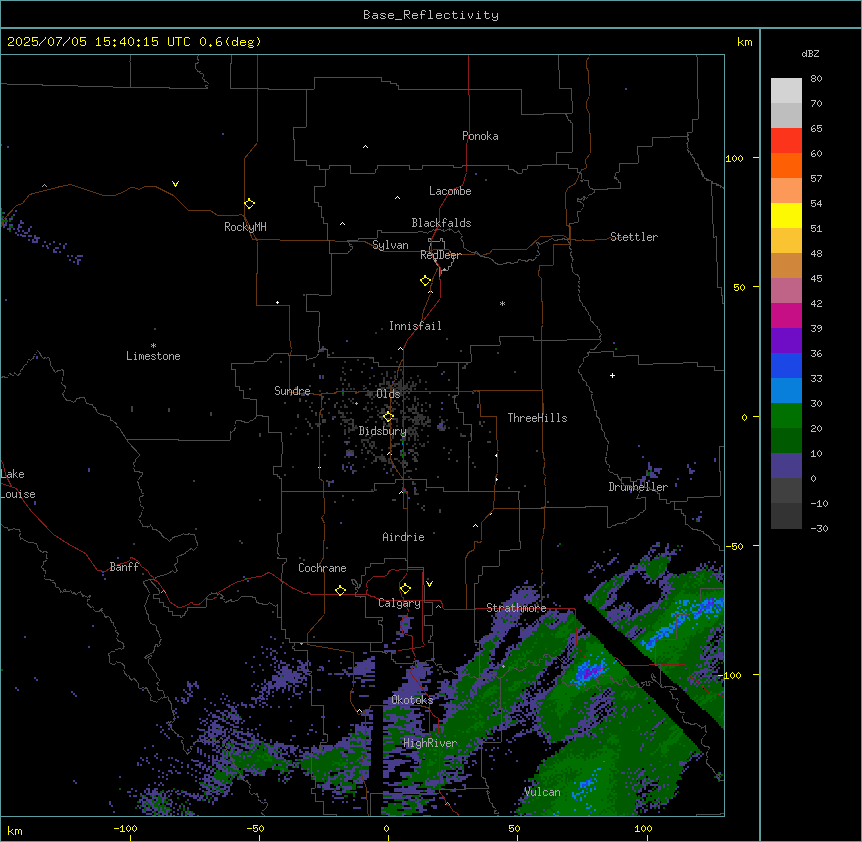Click the ThreeHills label

click(x=537, y=418)
